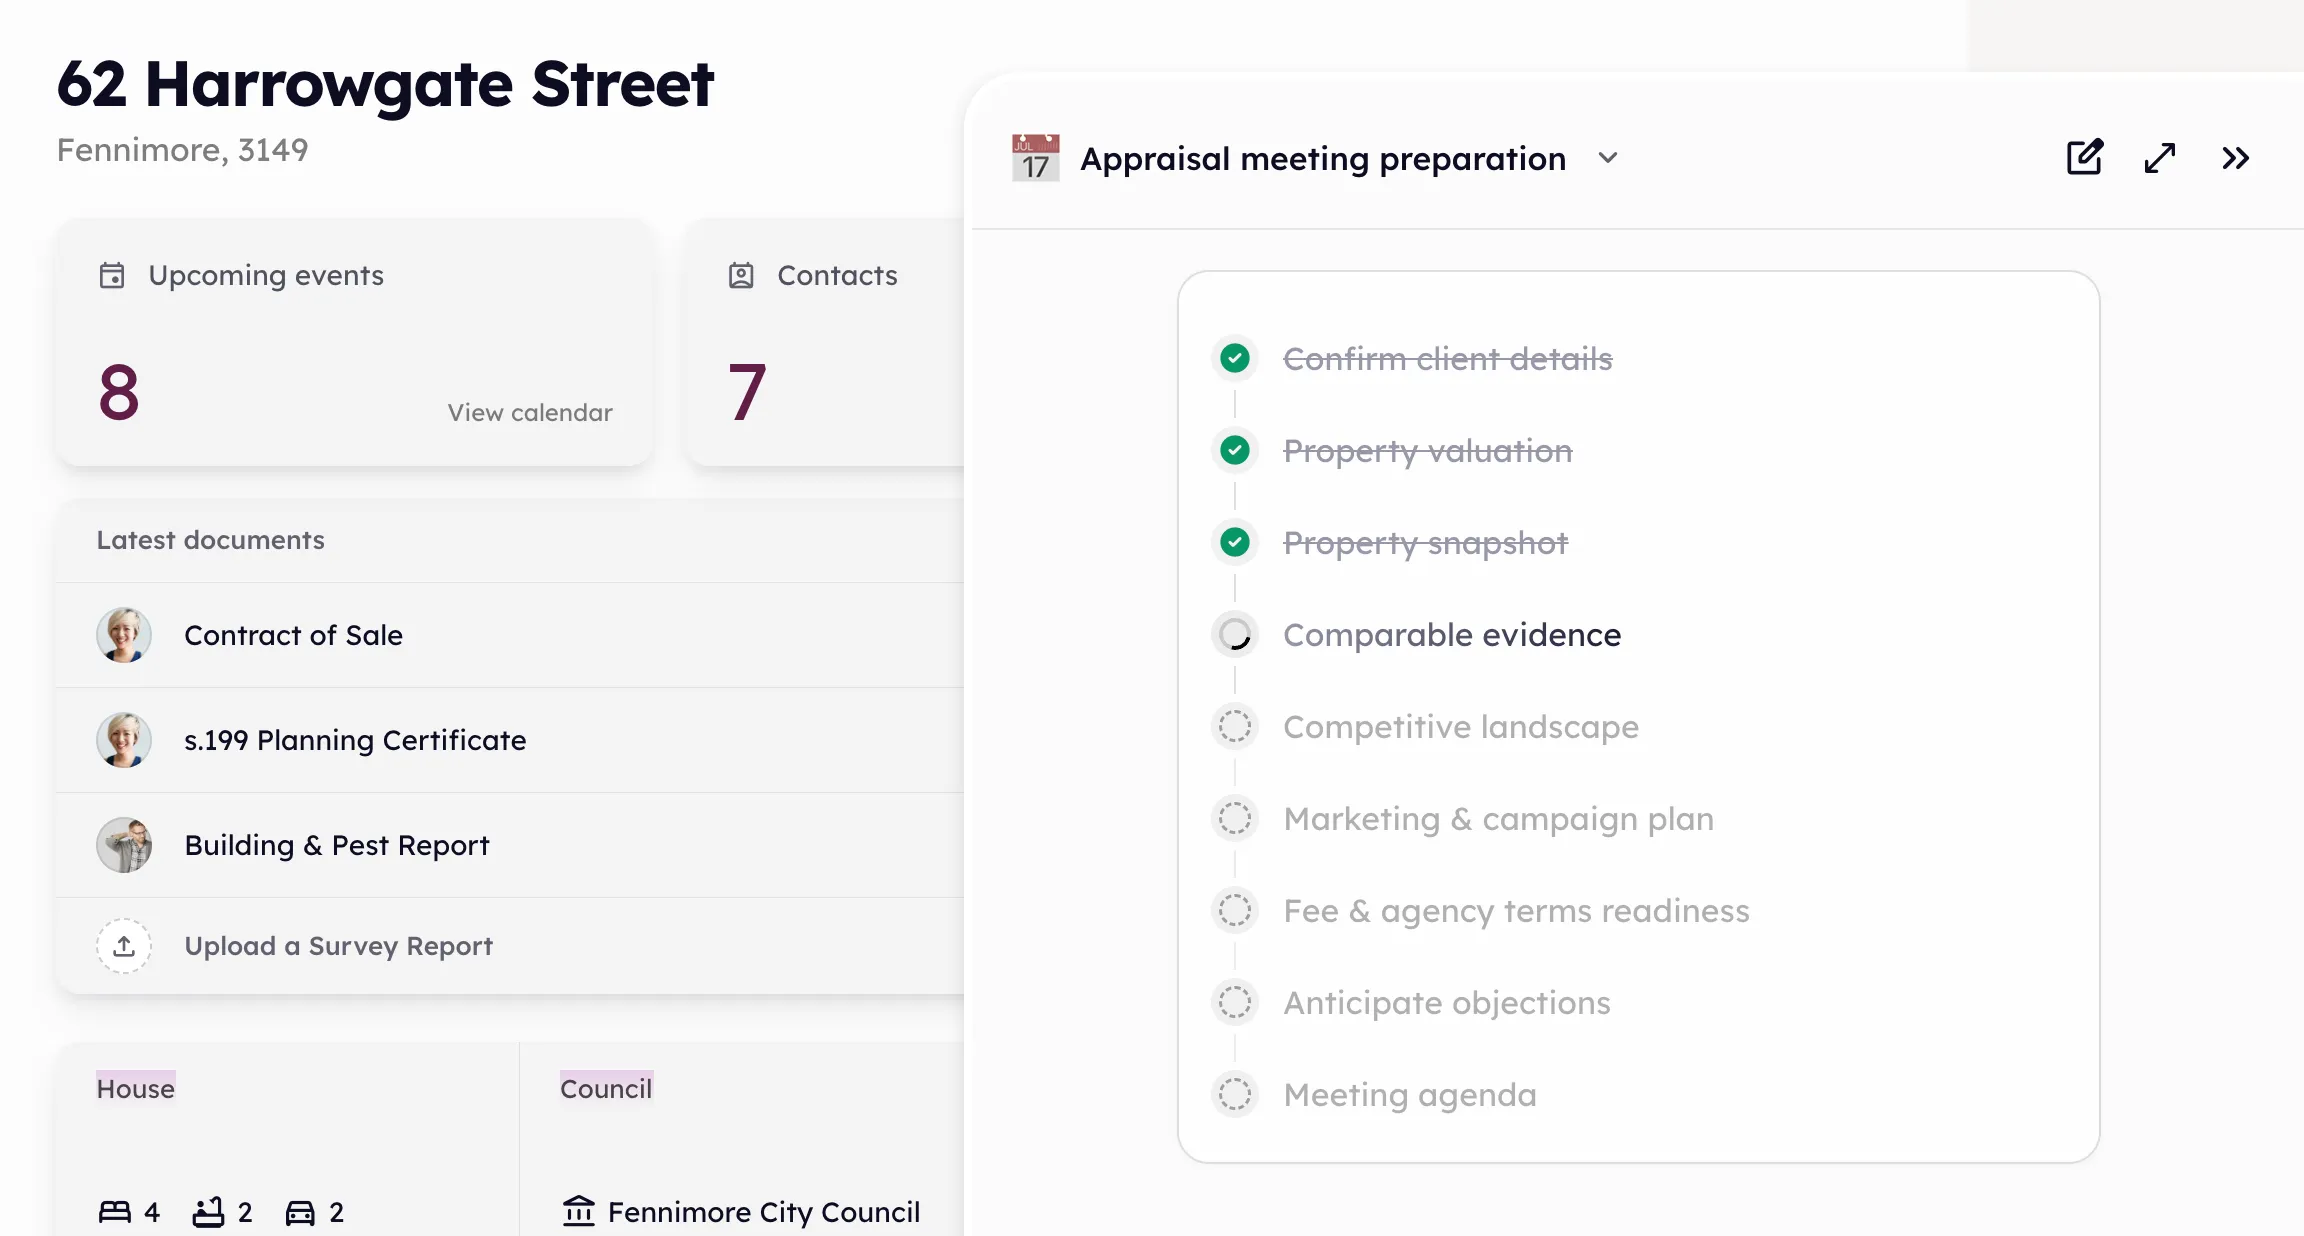Click the bedrooms bed icon
The width and height of the screenshot is (2304, 1236).
(115, 1212)
